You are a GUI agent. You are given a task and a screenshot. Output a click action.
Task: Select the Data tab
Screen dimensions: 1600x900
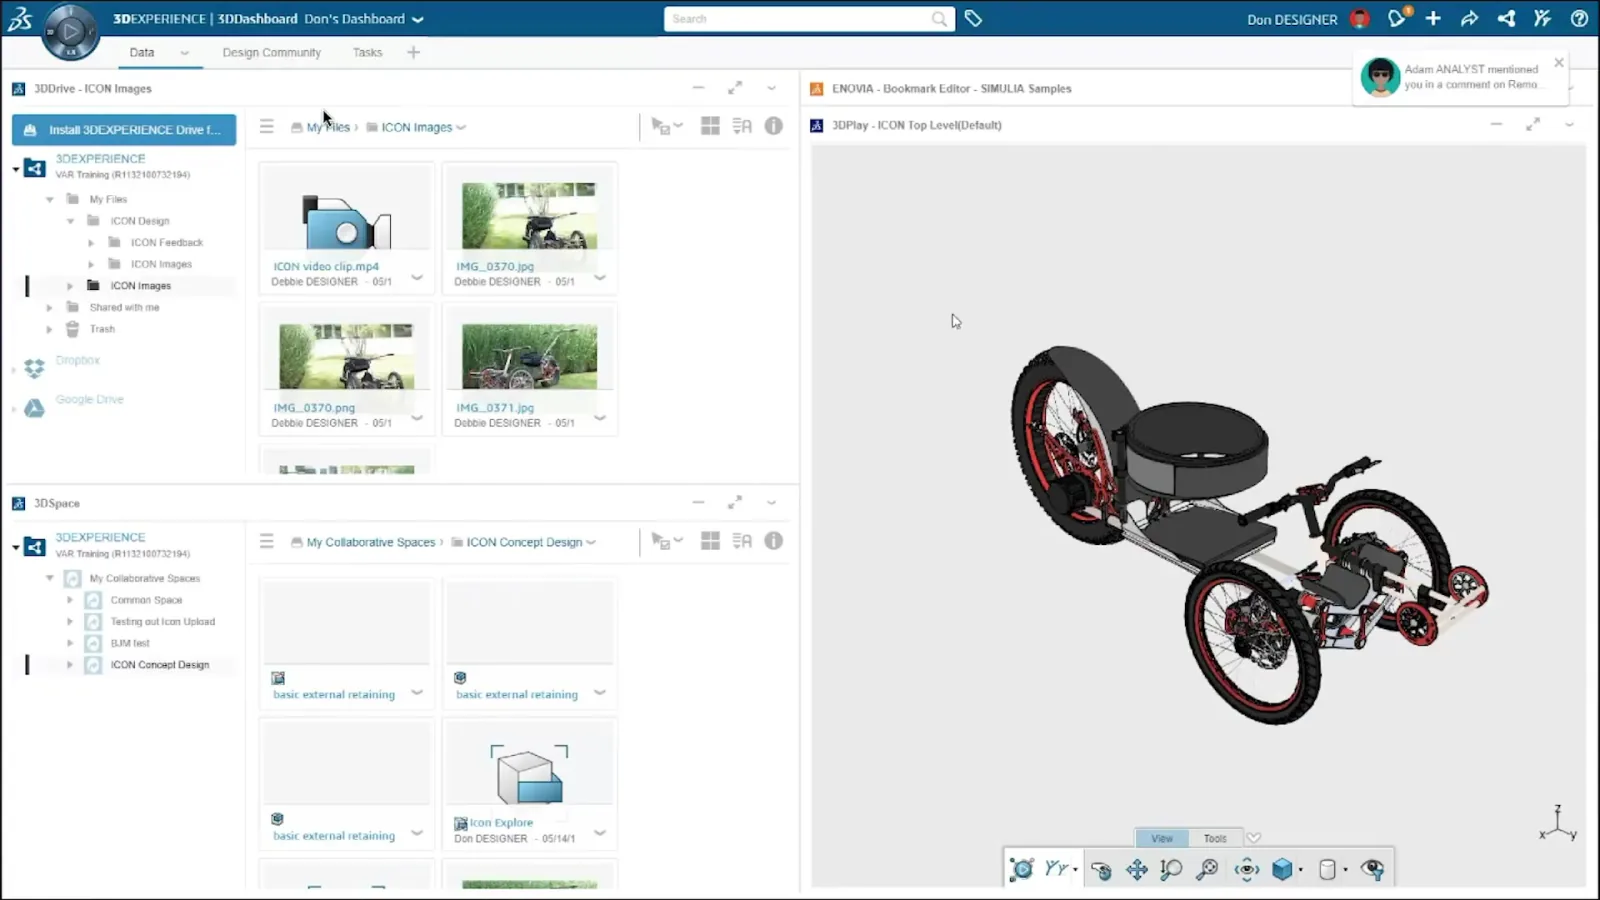coord(142,53)
